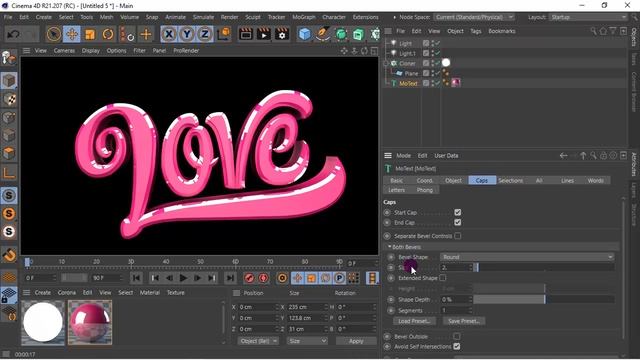Enable Bevel Outside checkbox
This screenshot has width=640, height=360.
click(457, 336)
